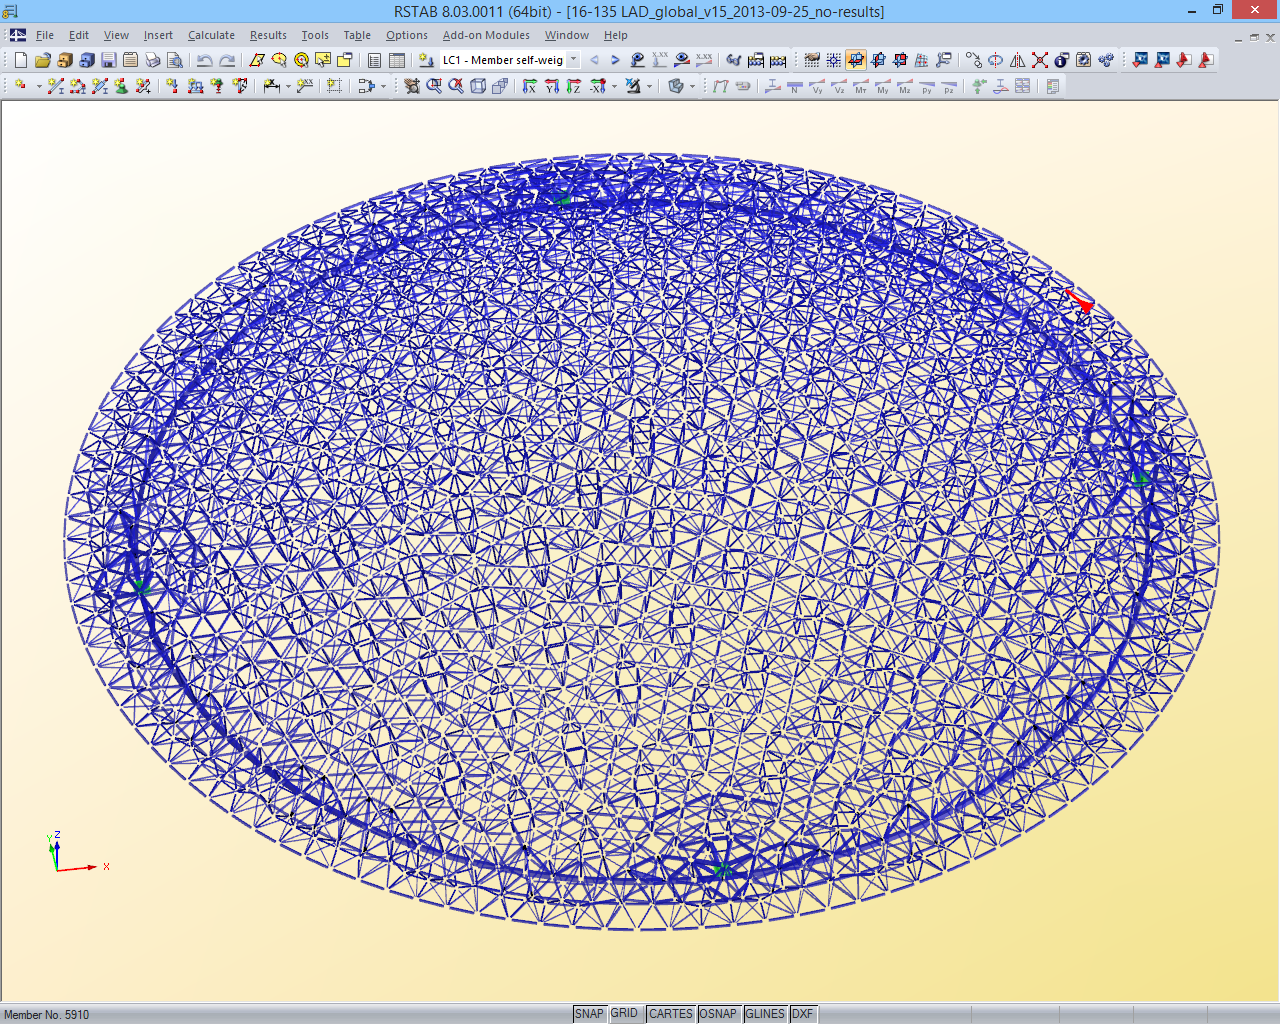Open the new objects dropdown arrow
The image size is (1280, 1024).
[37, 84]
